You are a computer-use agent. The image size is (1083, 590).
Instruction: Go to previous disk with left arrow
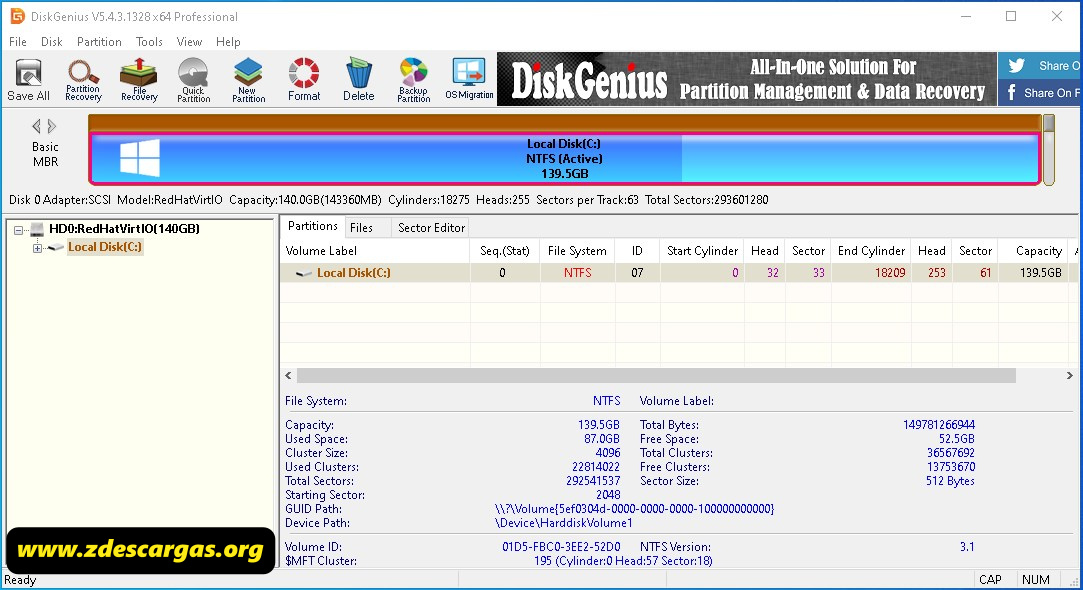point(37,126)
